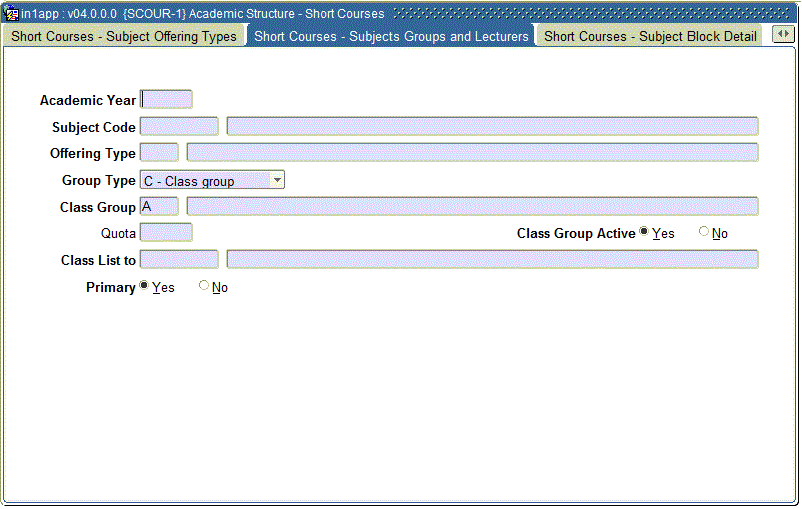The height and width of the screenshot is (509, 802).
Task: Set Class Group Active to No
Action: (x=704, y=232)
